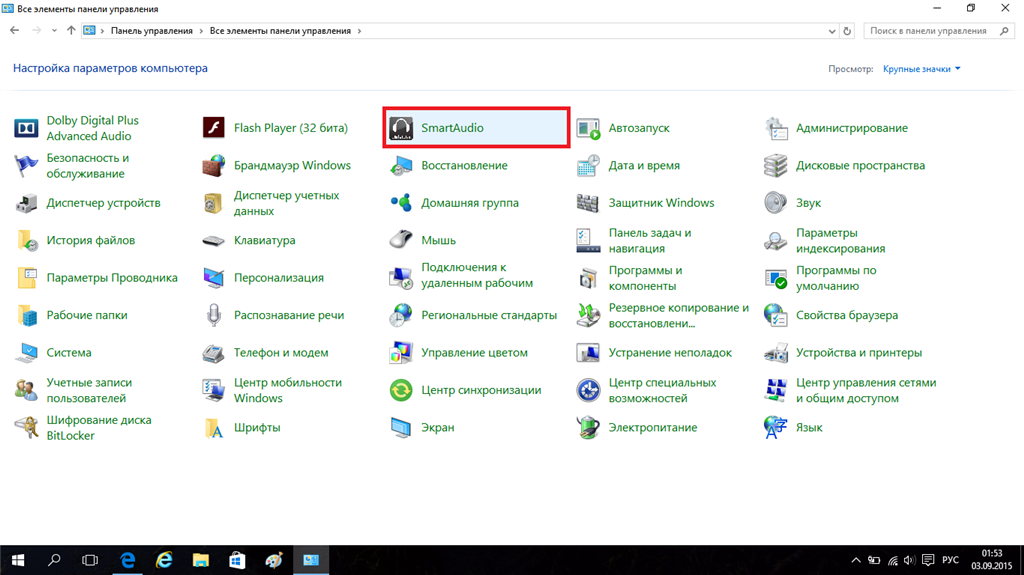The width and height of the screenshot is (1024, 575).
Task: Open the Центр специальных возможностей icon
Action: pyautogui.click(x=588, y=390)
